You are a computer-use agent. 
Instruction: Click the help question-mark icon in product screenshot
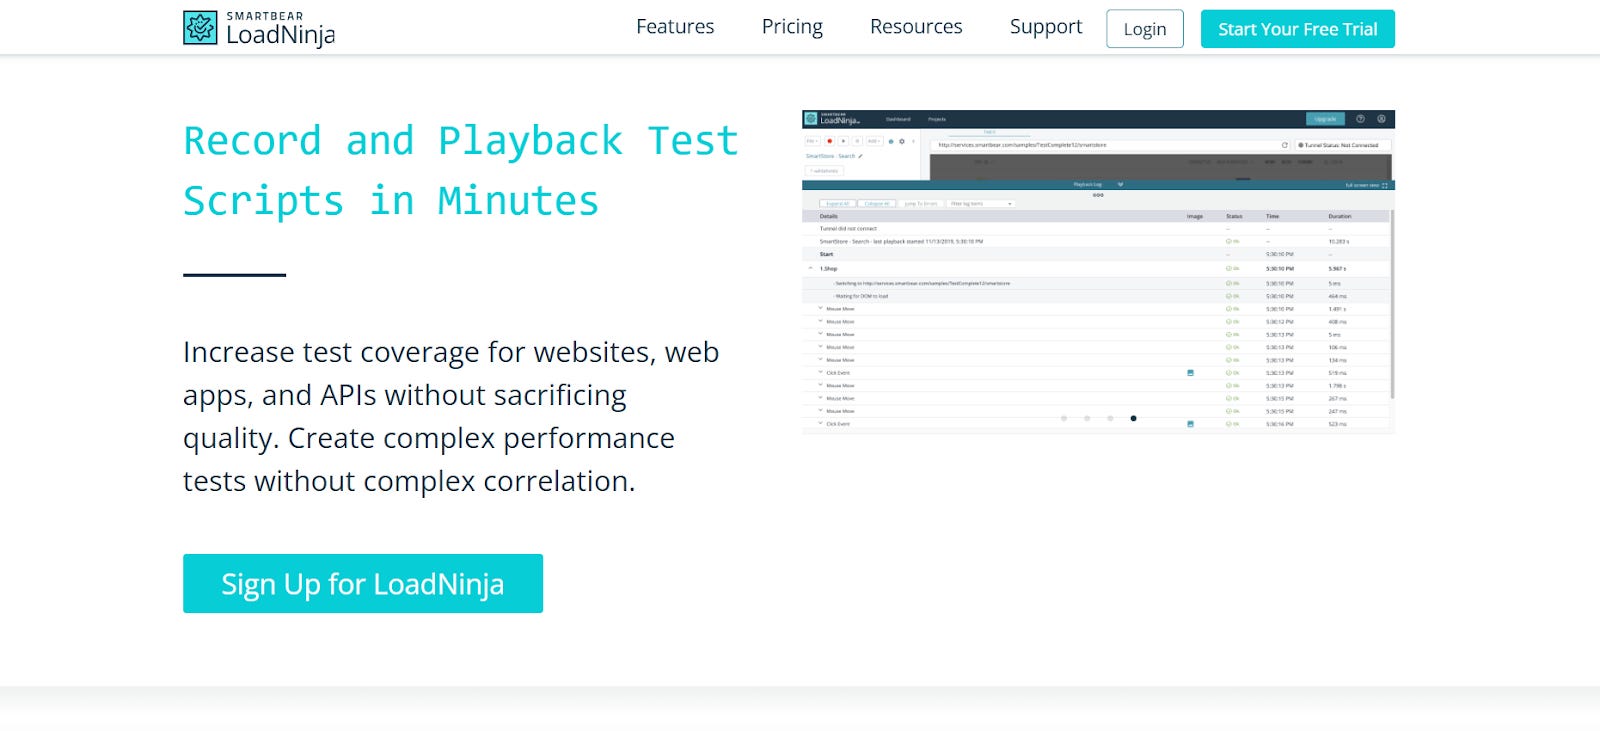1360,119
